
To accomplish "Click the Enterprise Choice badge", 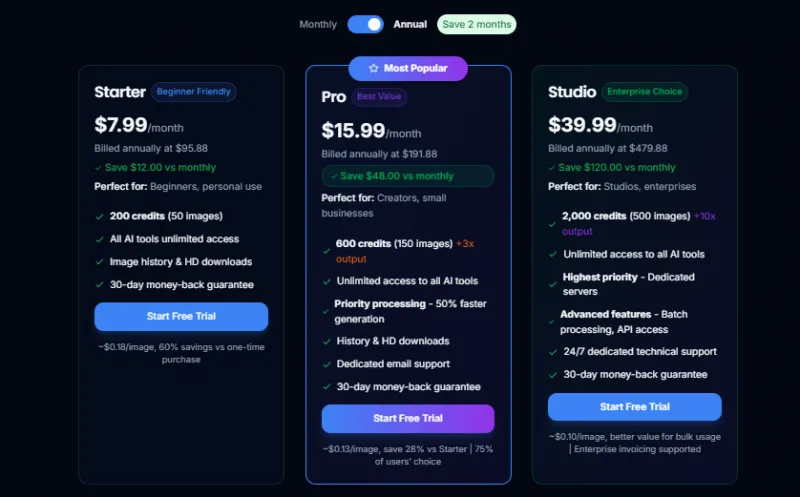I will pyautogui.click(x=644, y=91).
